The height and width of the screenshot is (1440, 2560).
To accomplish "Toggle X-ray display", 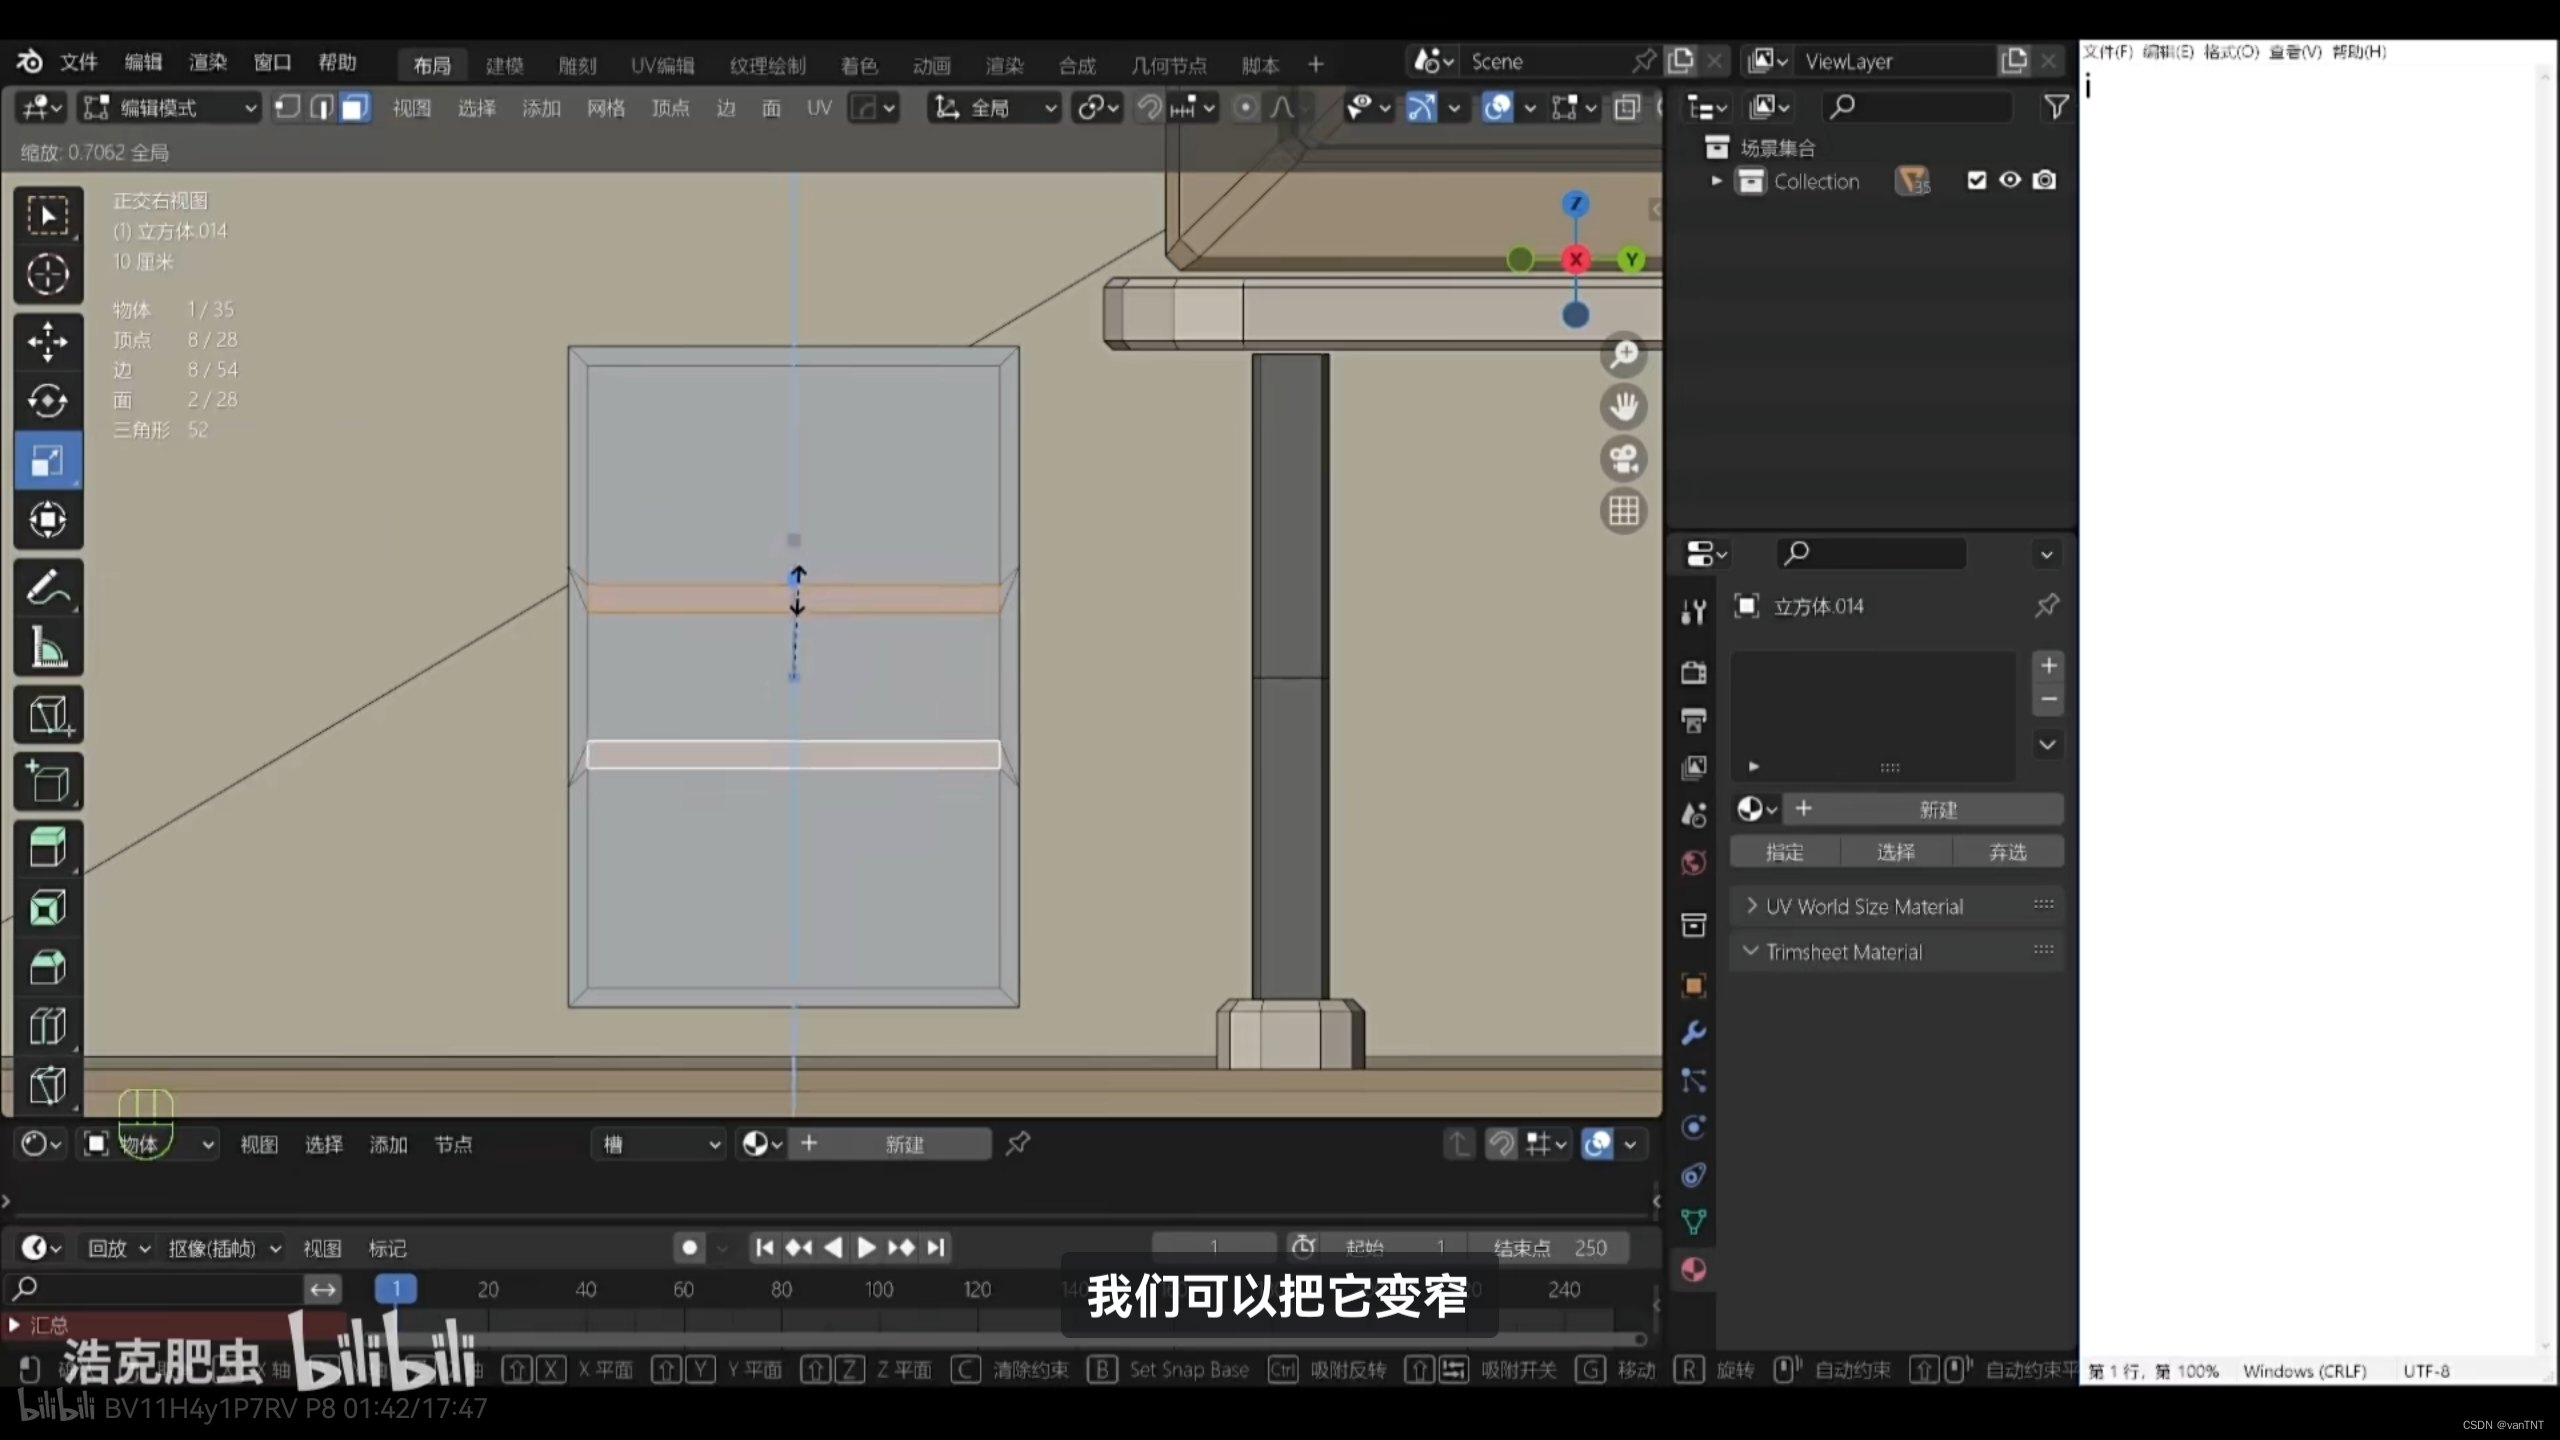I will (1627, 107).
